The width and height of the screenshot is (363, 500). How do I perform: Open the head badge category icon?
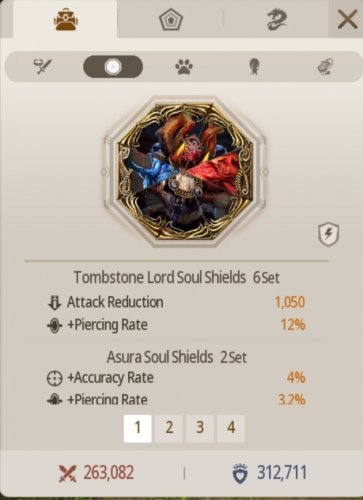click(254, 67)
